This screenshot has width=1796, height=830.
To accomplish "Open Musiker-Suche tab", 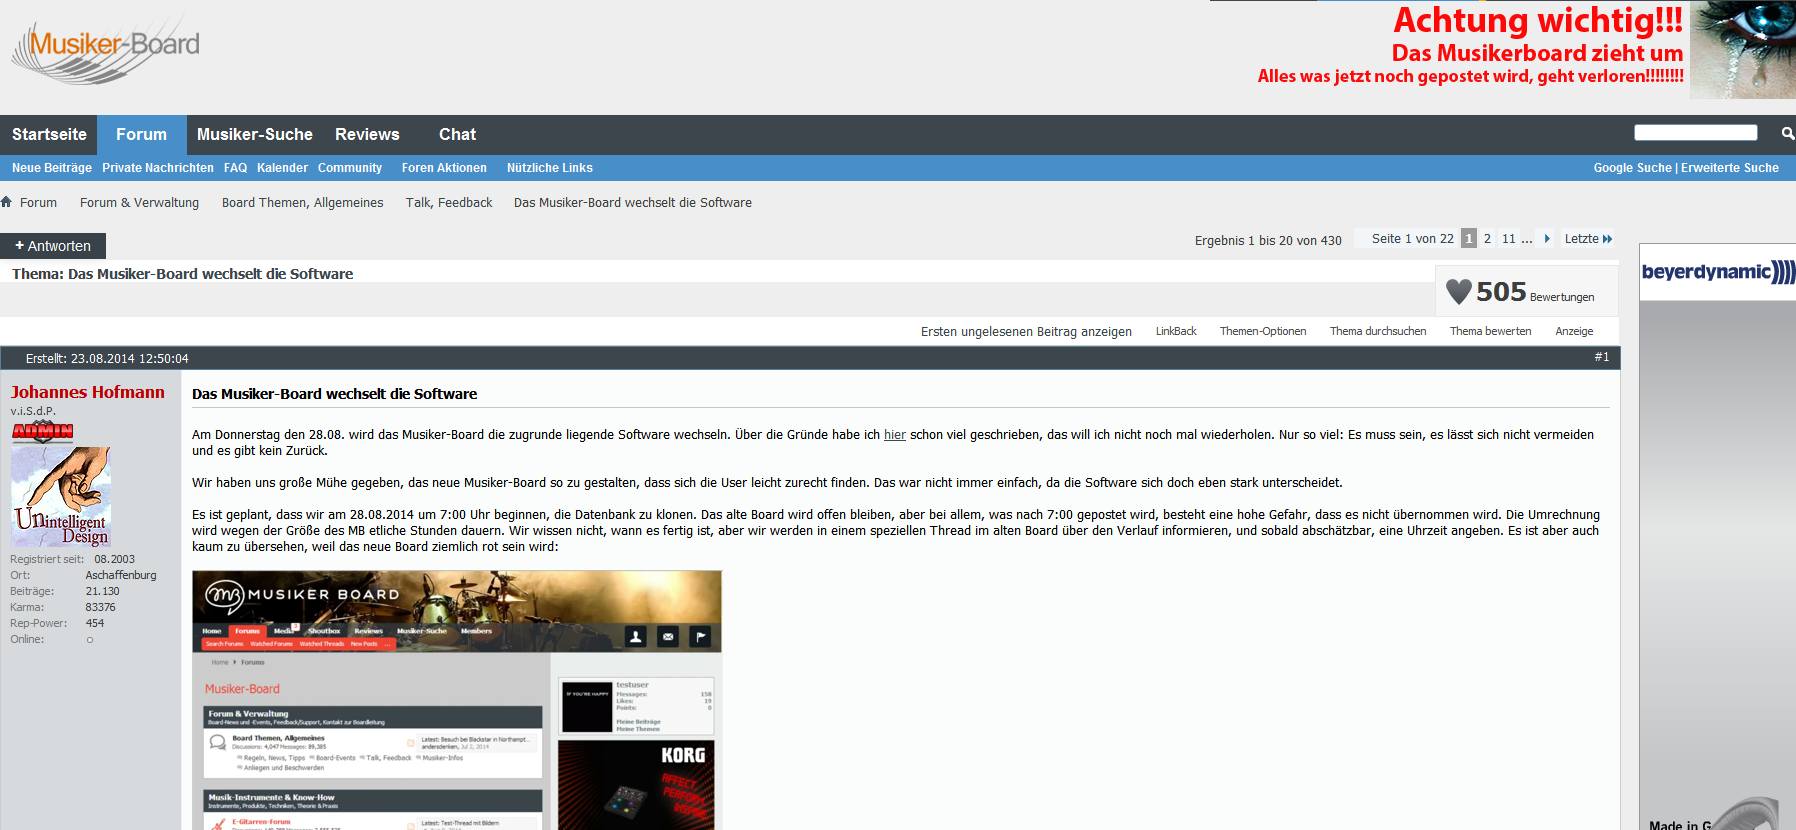I will 255,134.
